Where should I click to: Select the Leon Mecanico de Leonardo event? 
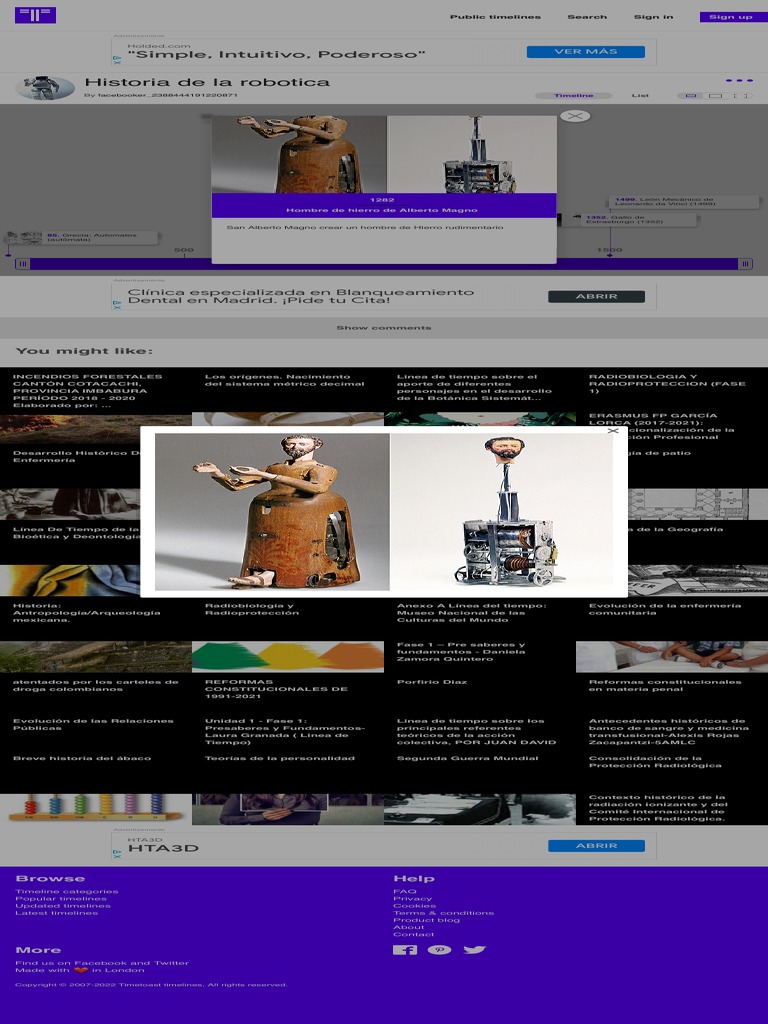click(x=665, y=202)
